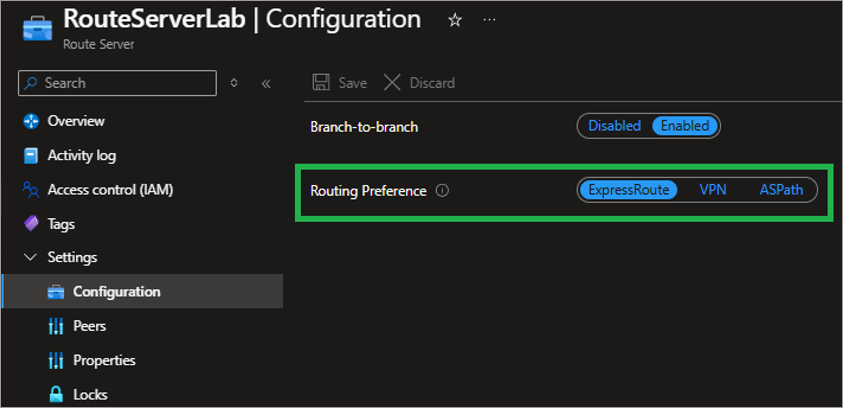Click the Locks padlock icon

click(x=55, y=394)
